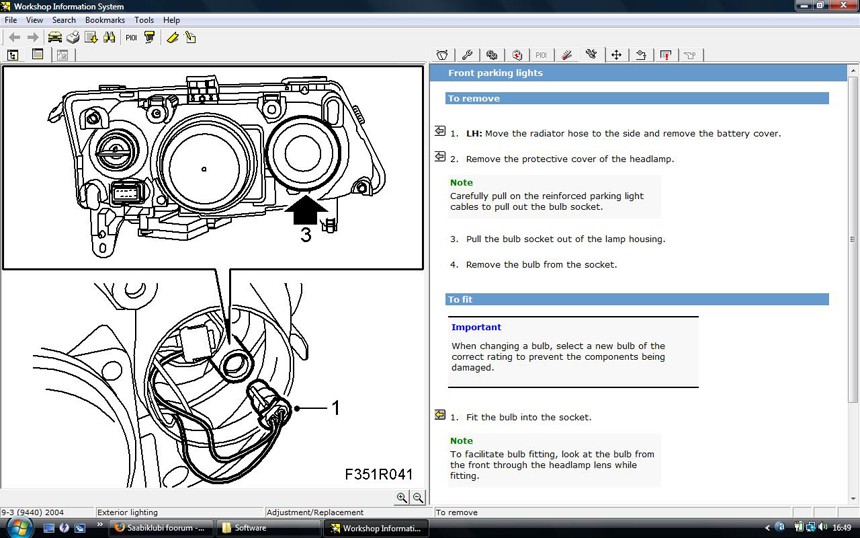This screenshot has height=538, width=860.
Task: Zoom out of the headlamp diagram
Action: click(418, 497)
